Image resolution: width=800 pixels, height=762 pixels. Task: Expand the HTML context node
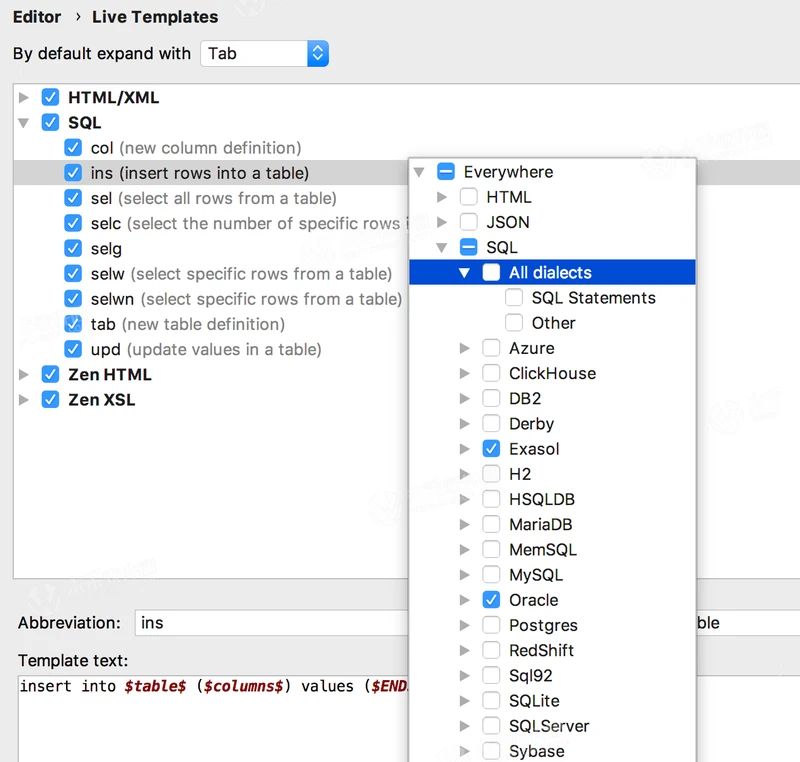(x=442, y=197)
